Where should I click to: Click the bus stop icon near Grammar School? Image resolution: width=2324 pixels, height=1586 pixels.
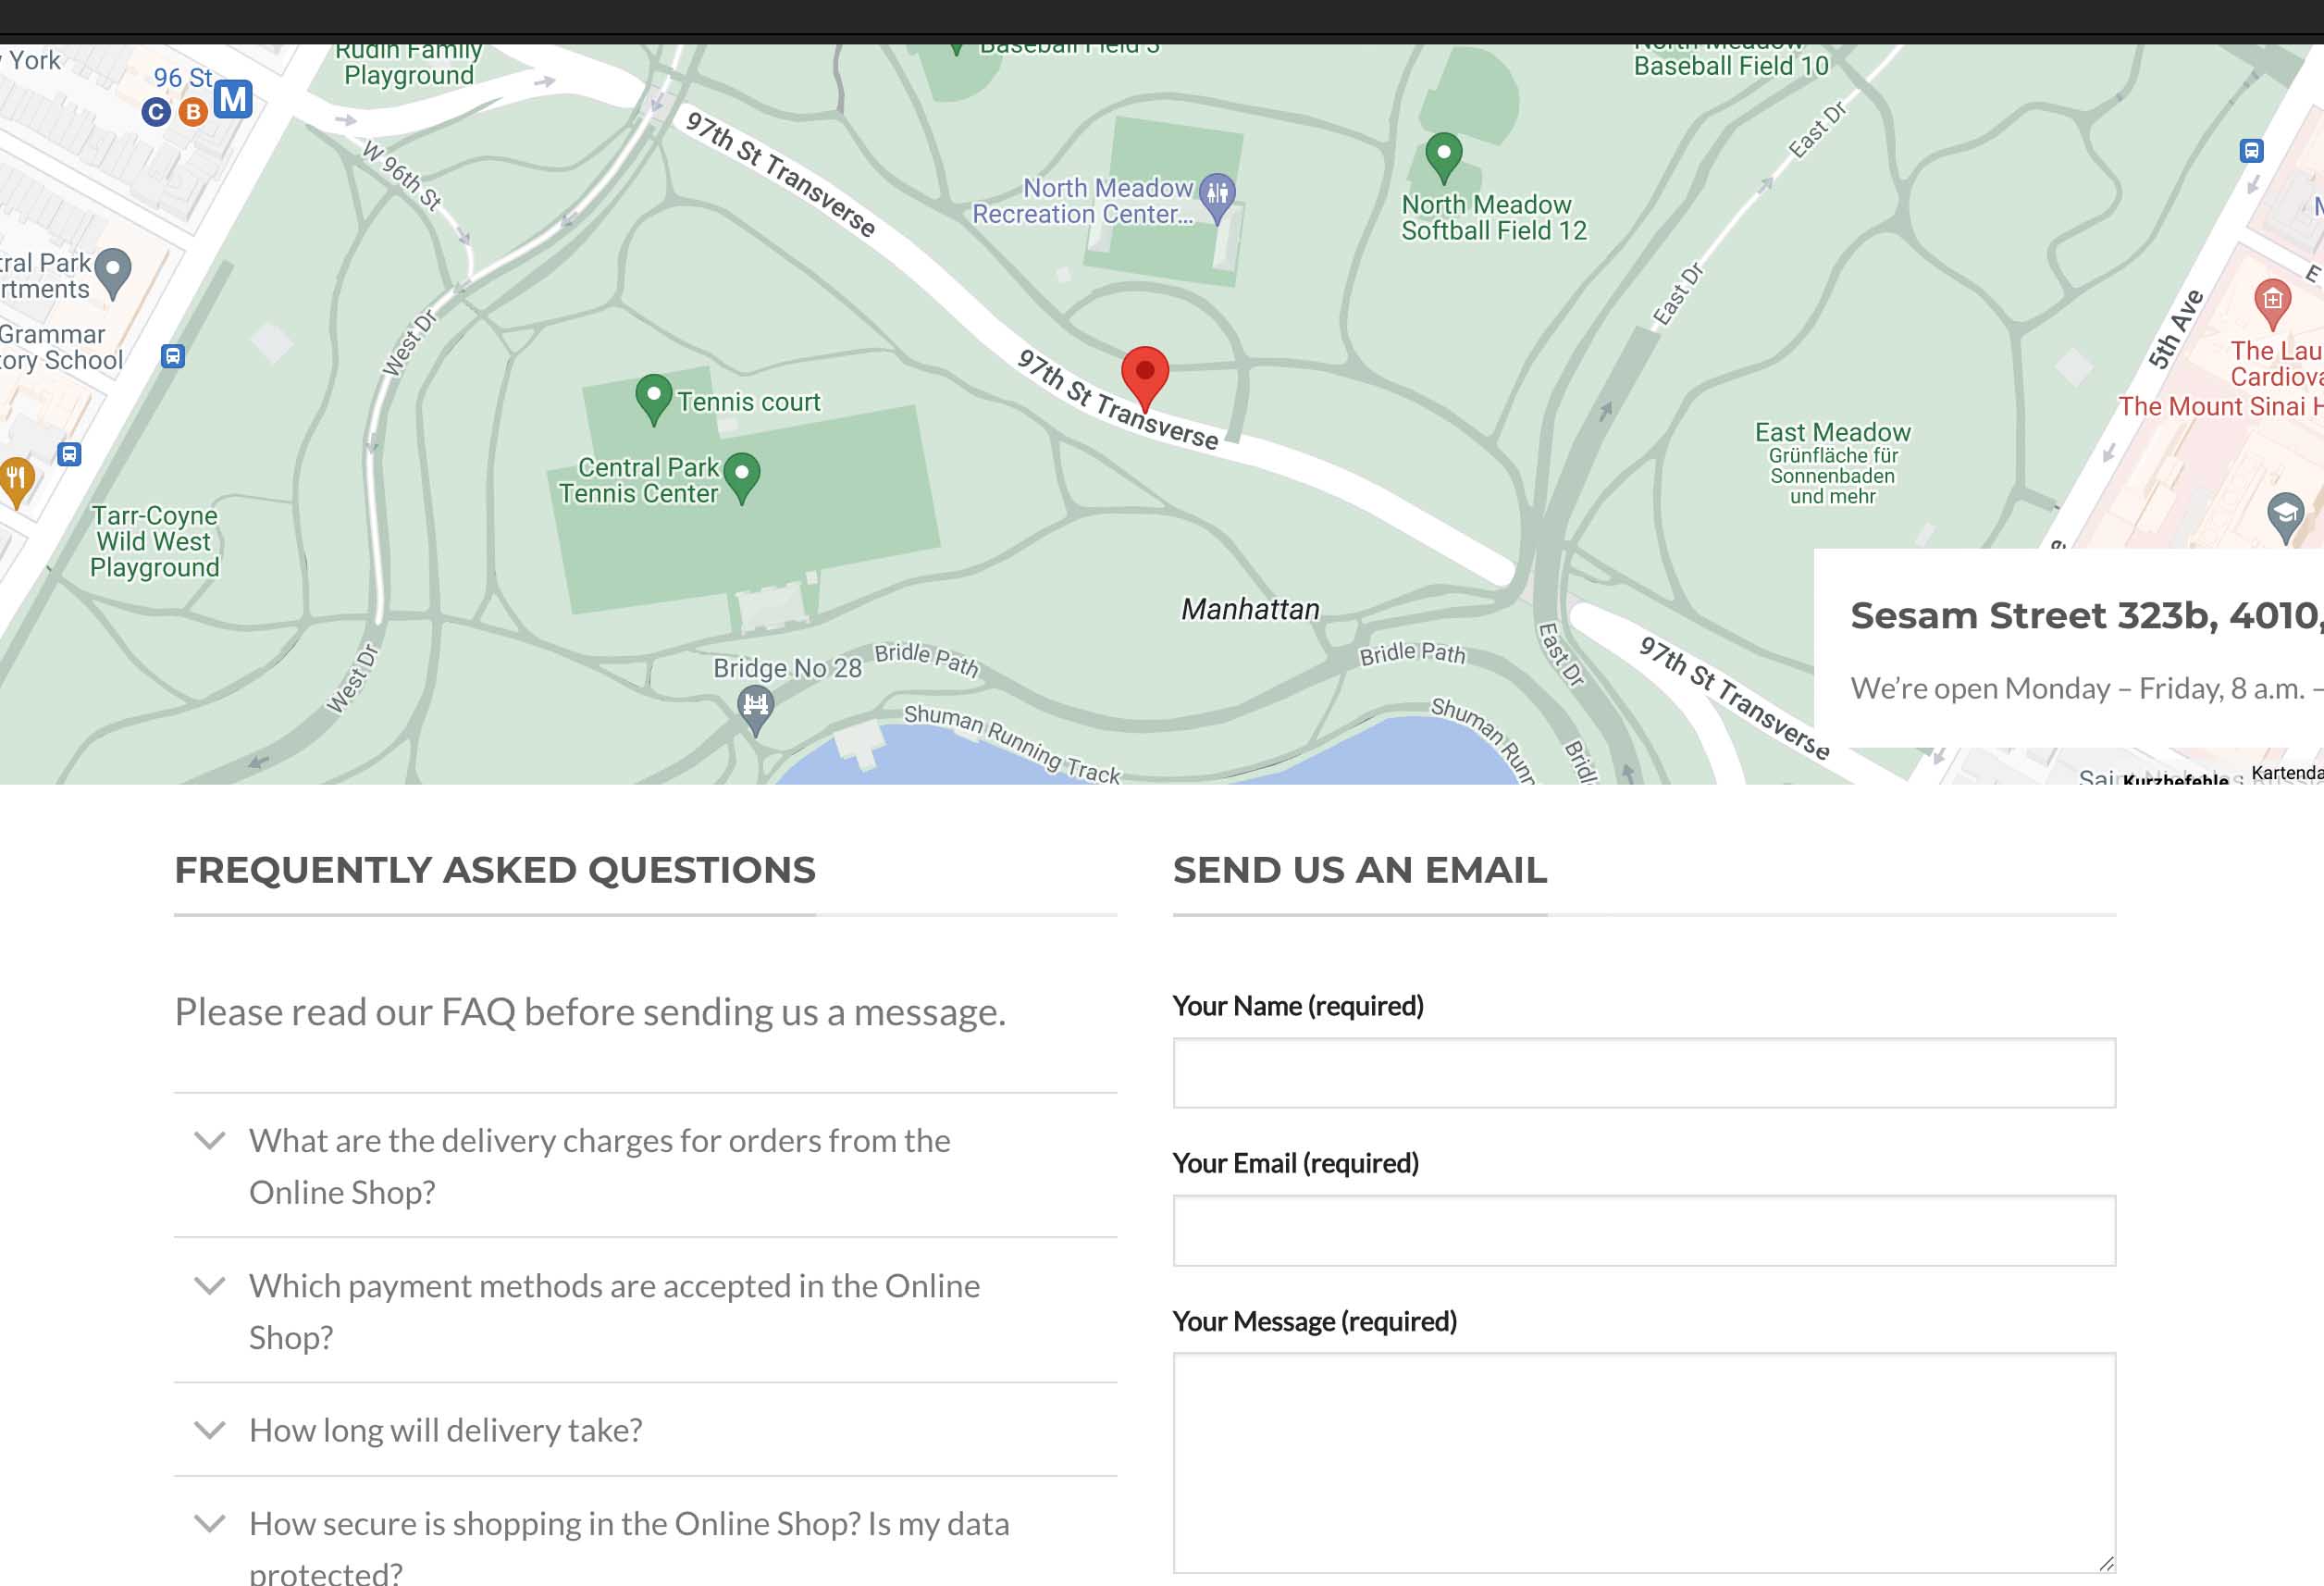coord(173,356)
